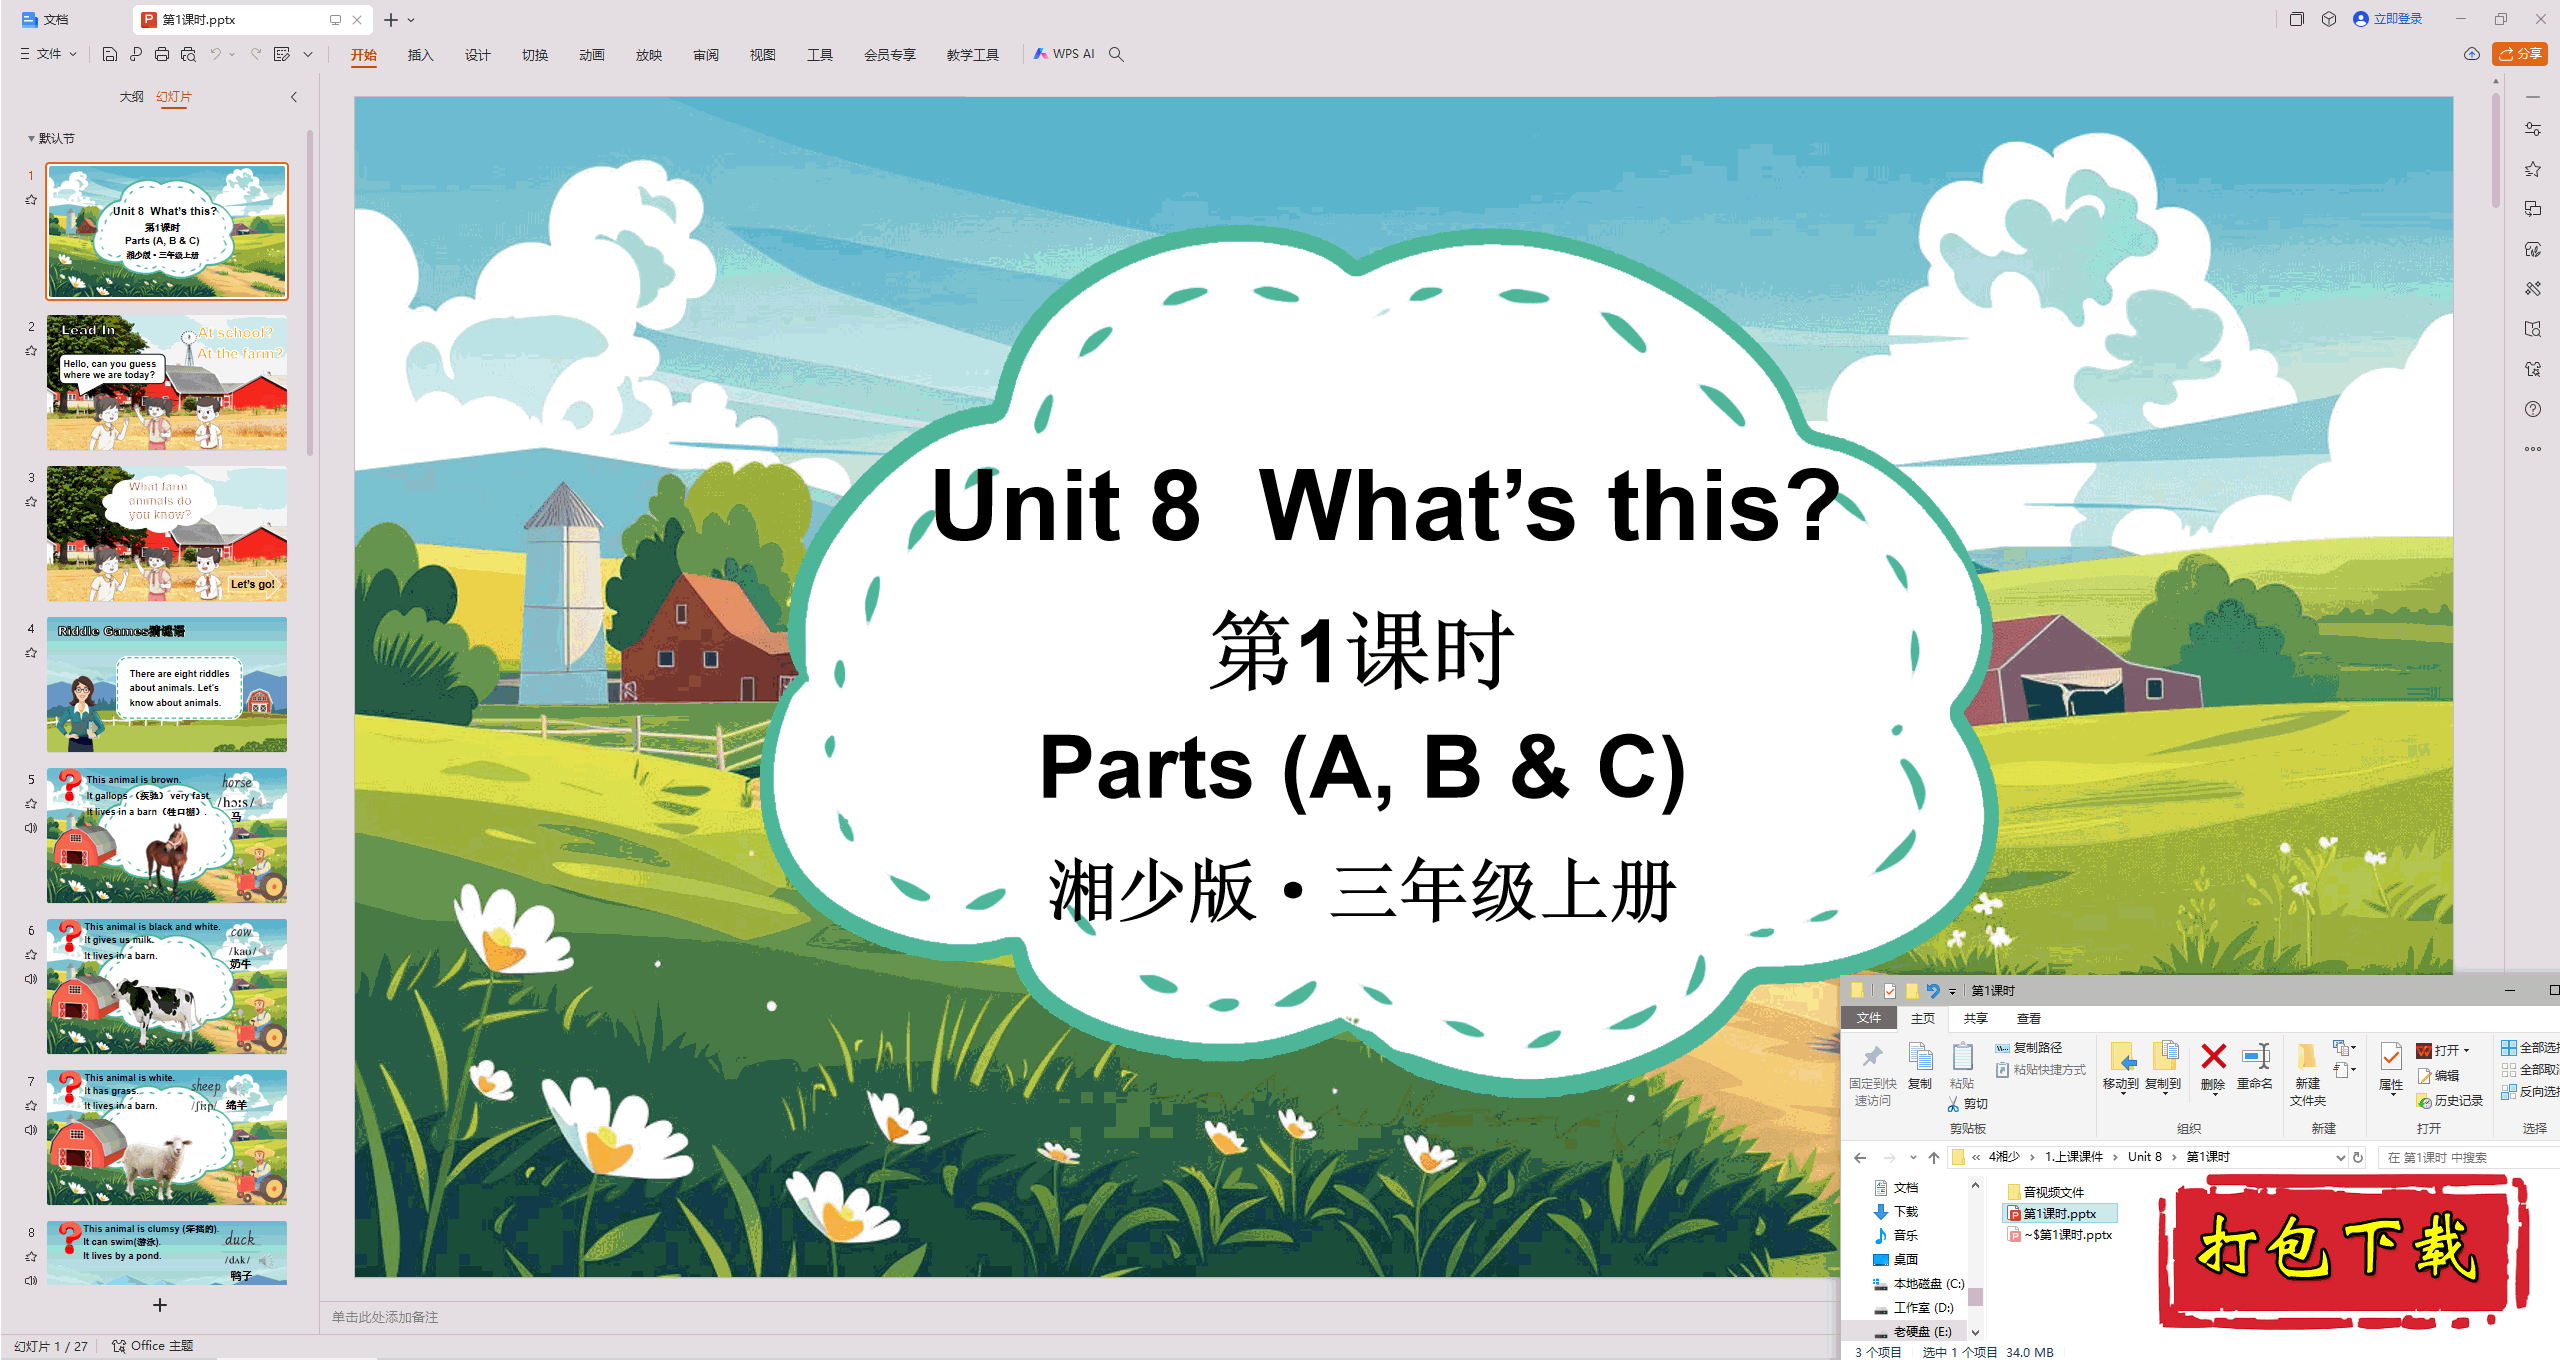Viewport: 2560px width, 1360px height.
Task: Toggle sound icon beside slide 5
Action: [x=31, y=828]
